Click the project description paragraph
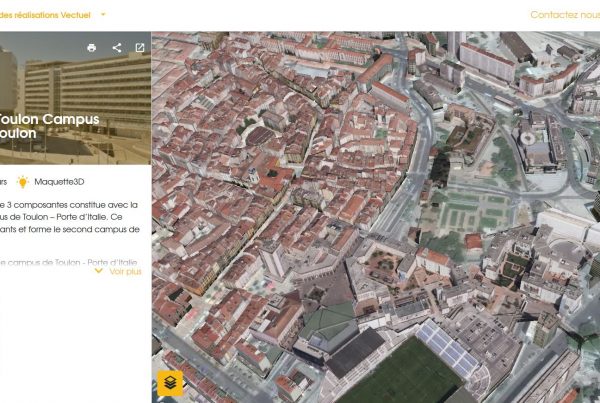This screenshot has width=600, height=403. (70, 217)
